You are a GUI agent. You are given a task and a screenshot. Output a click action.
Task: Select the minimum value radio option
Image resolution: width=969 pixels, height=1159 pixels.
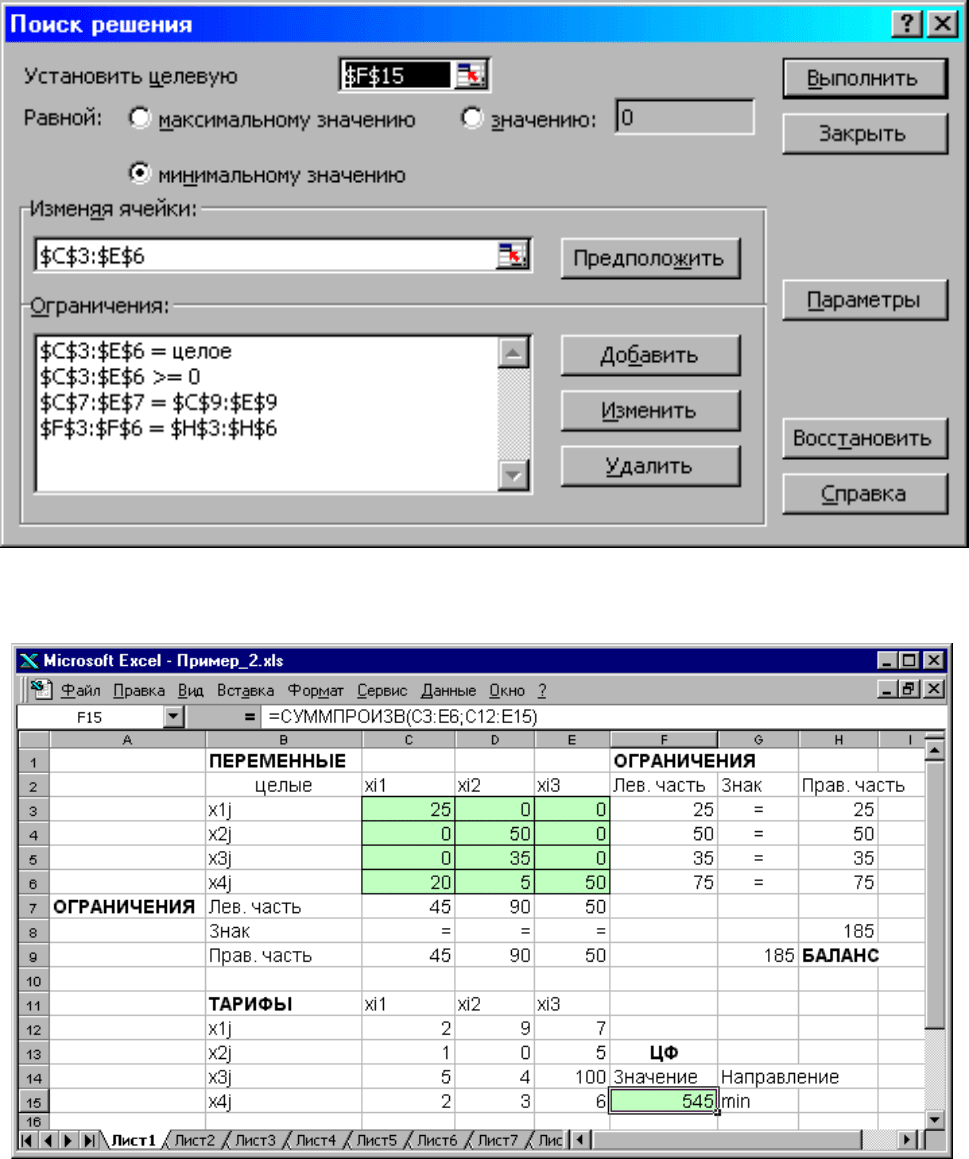(139, 174)
